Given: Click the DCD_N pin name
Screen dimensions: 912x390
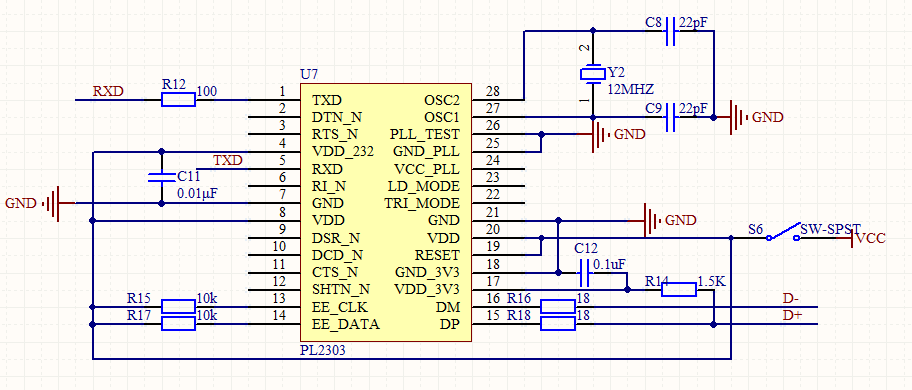Looking at the screenshot, I should (337, 255).
